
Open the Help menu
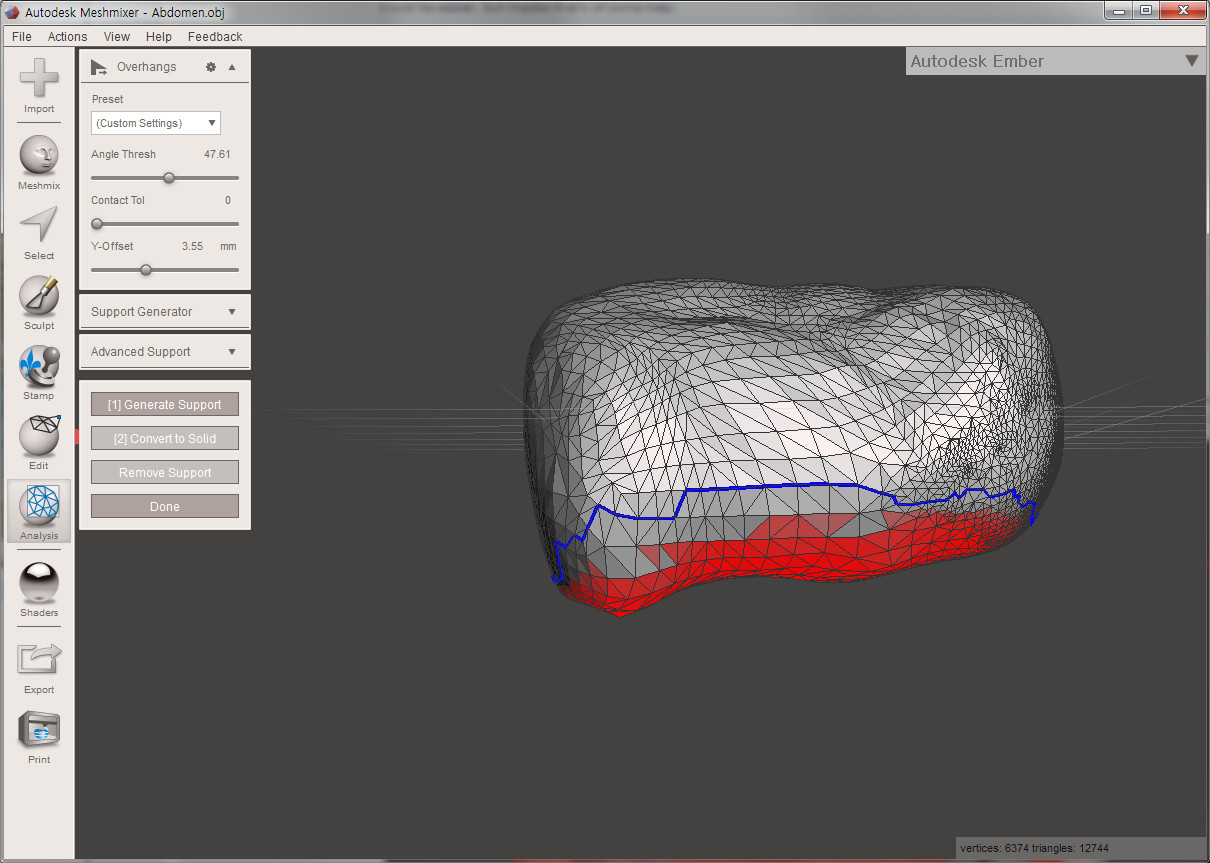coord(158,36)
